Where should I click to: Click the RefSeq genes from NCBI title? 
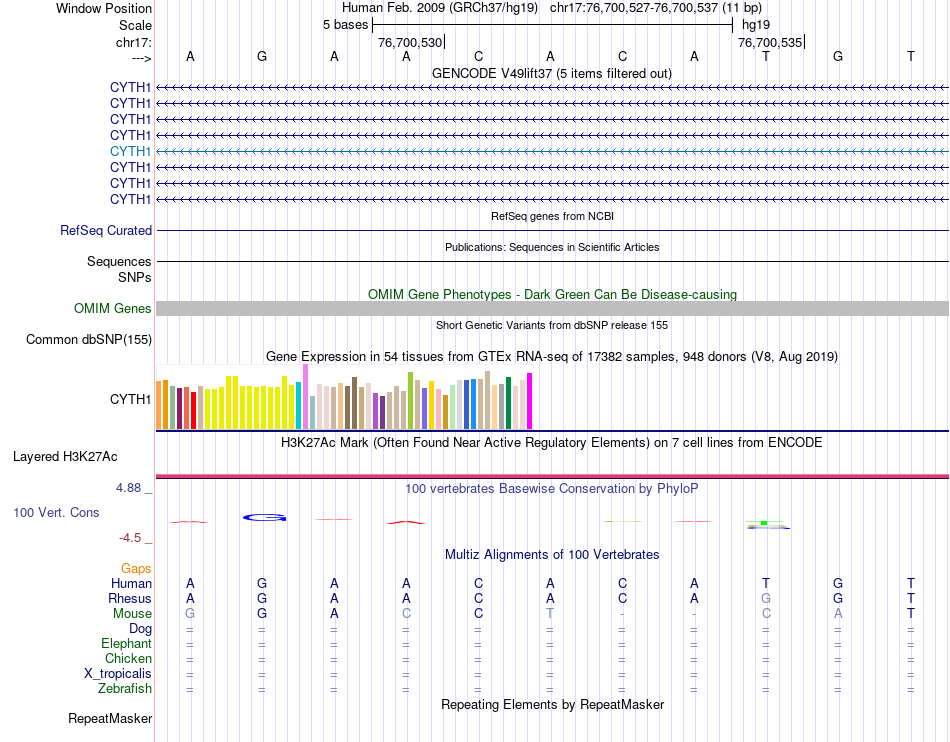click(x=552, y=216)
